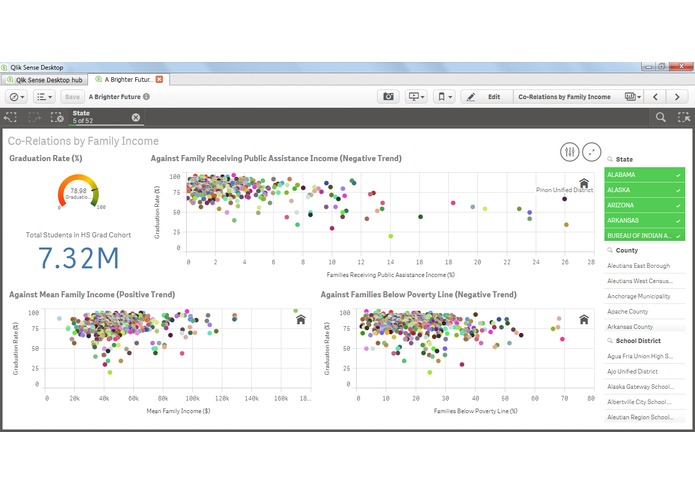695x494 pixels.
Task: Remove the State selection
Action: pyautogui.click(x=136, y=117)
